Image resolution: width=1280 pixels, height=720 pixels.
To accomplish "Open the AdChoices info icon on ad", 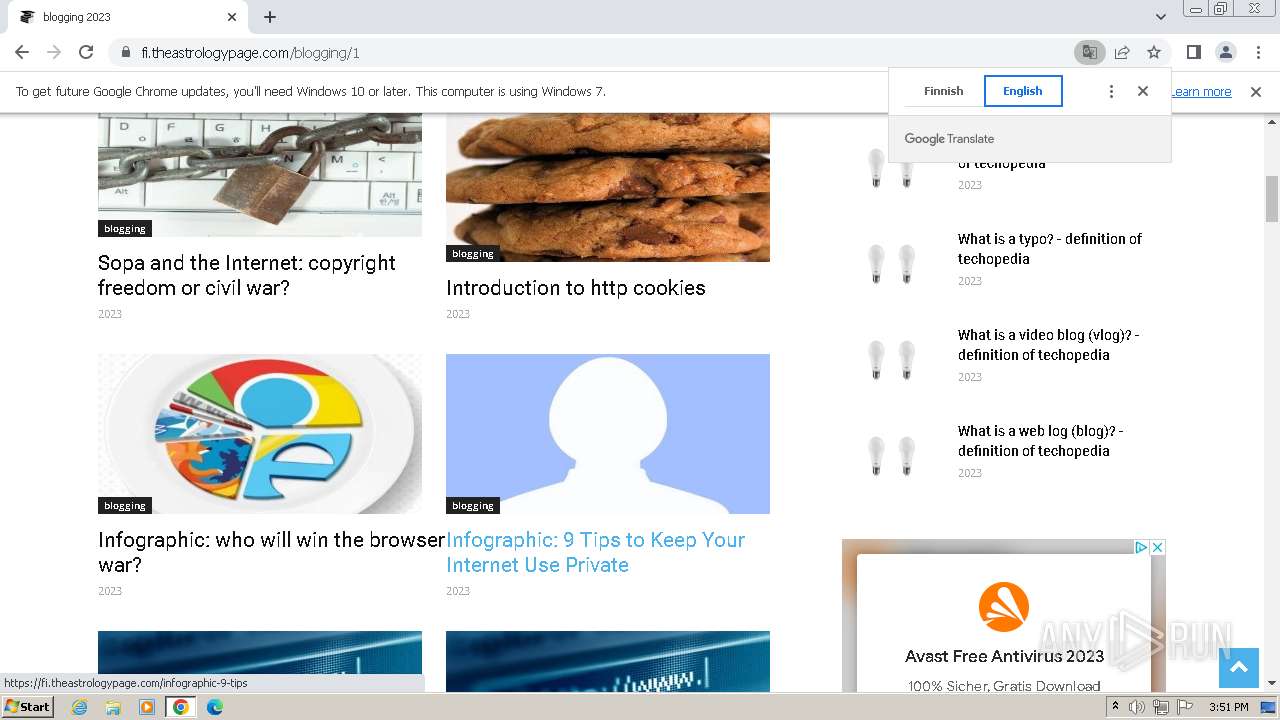I will pyautogui.click(x=1141, y=547).
